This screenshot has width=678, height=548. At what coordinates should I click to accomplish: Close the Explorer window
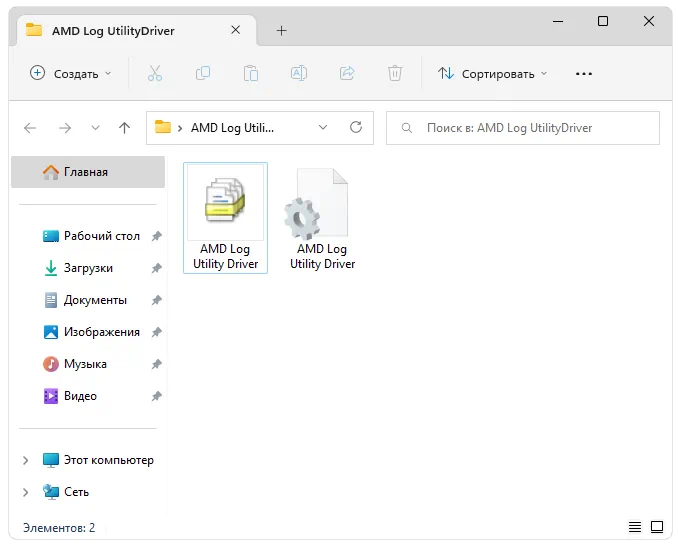point(649,21)
